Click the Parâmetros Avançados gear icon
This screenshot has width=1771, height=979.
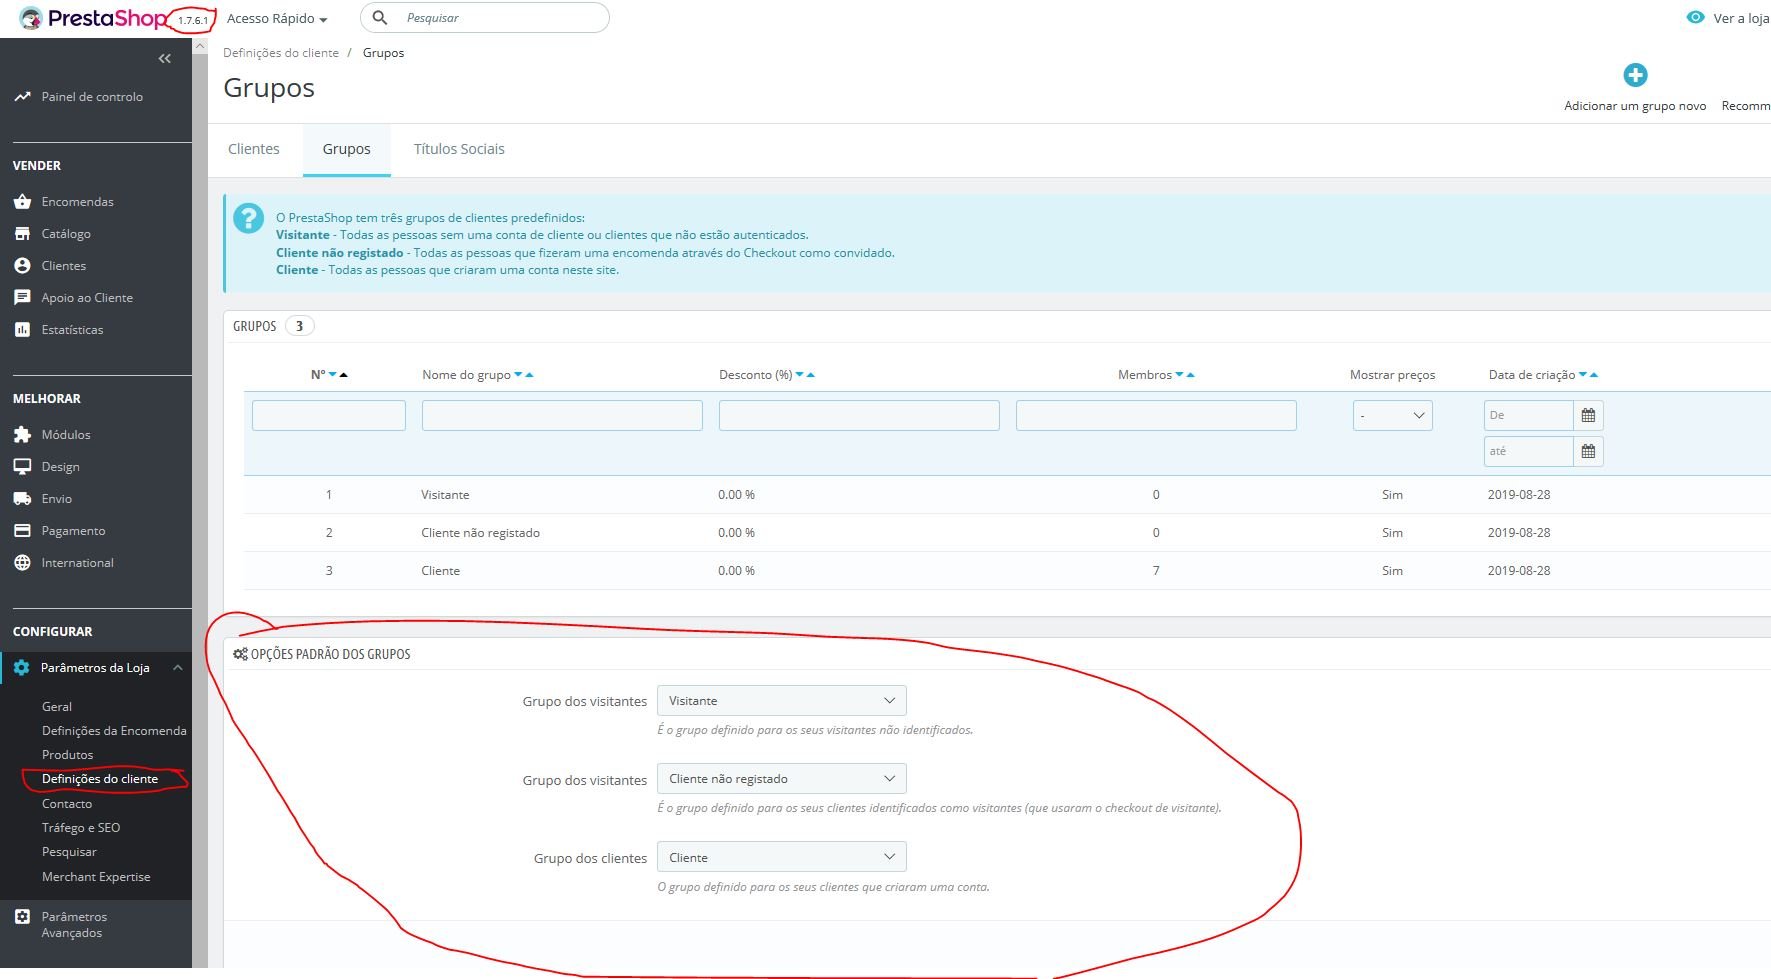point(22,917)
